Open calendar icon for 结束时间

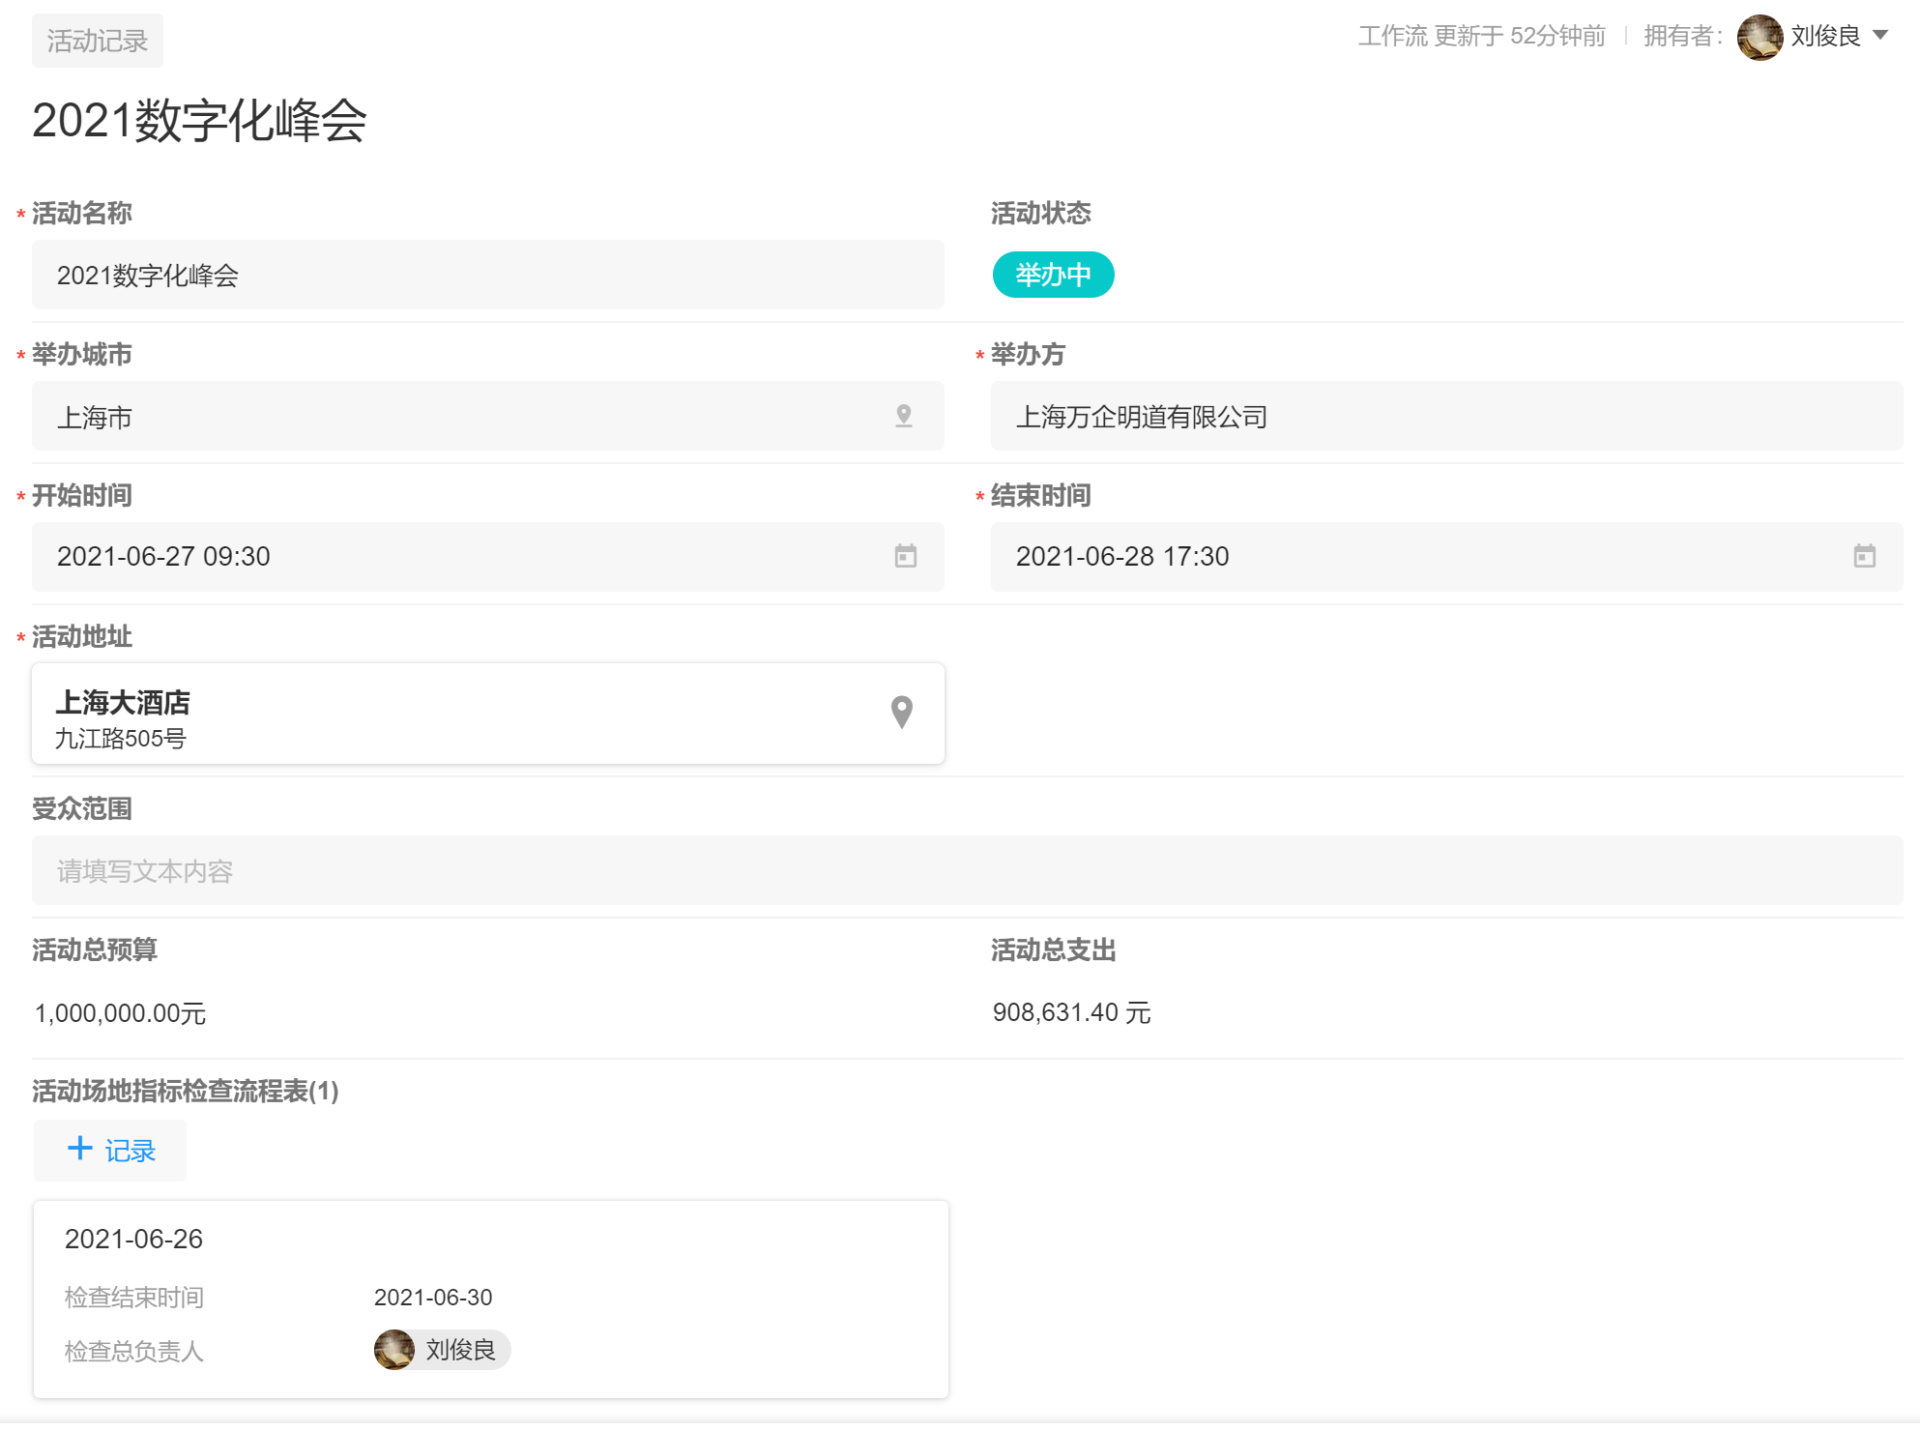pyautogui.click(x=1864, y=556)
